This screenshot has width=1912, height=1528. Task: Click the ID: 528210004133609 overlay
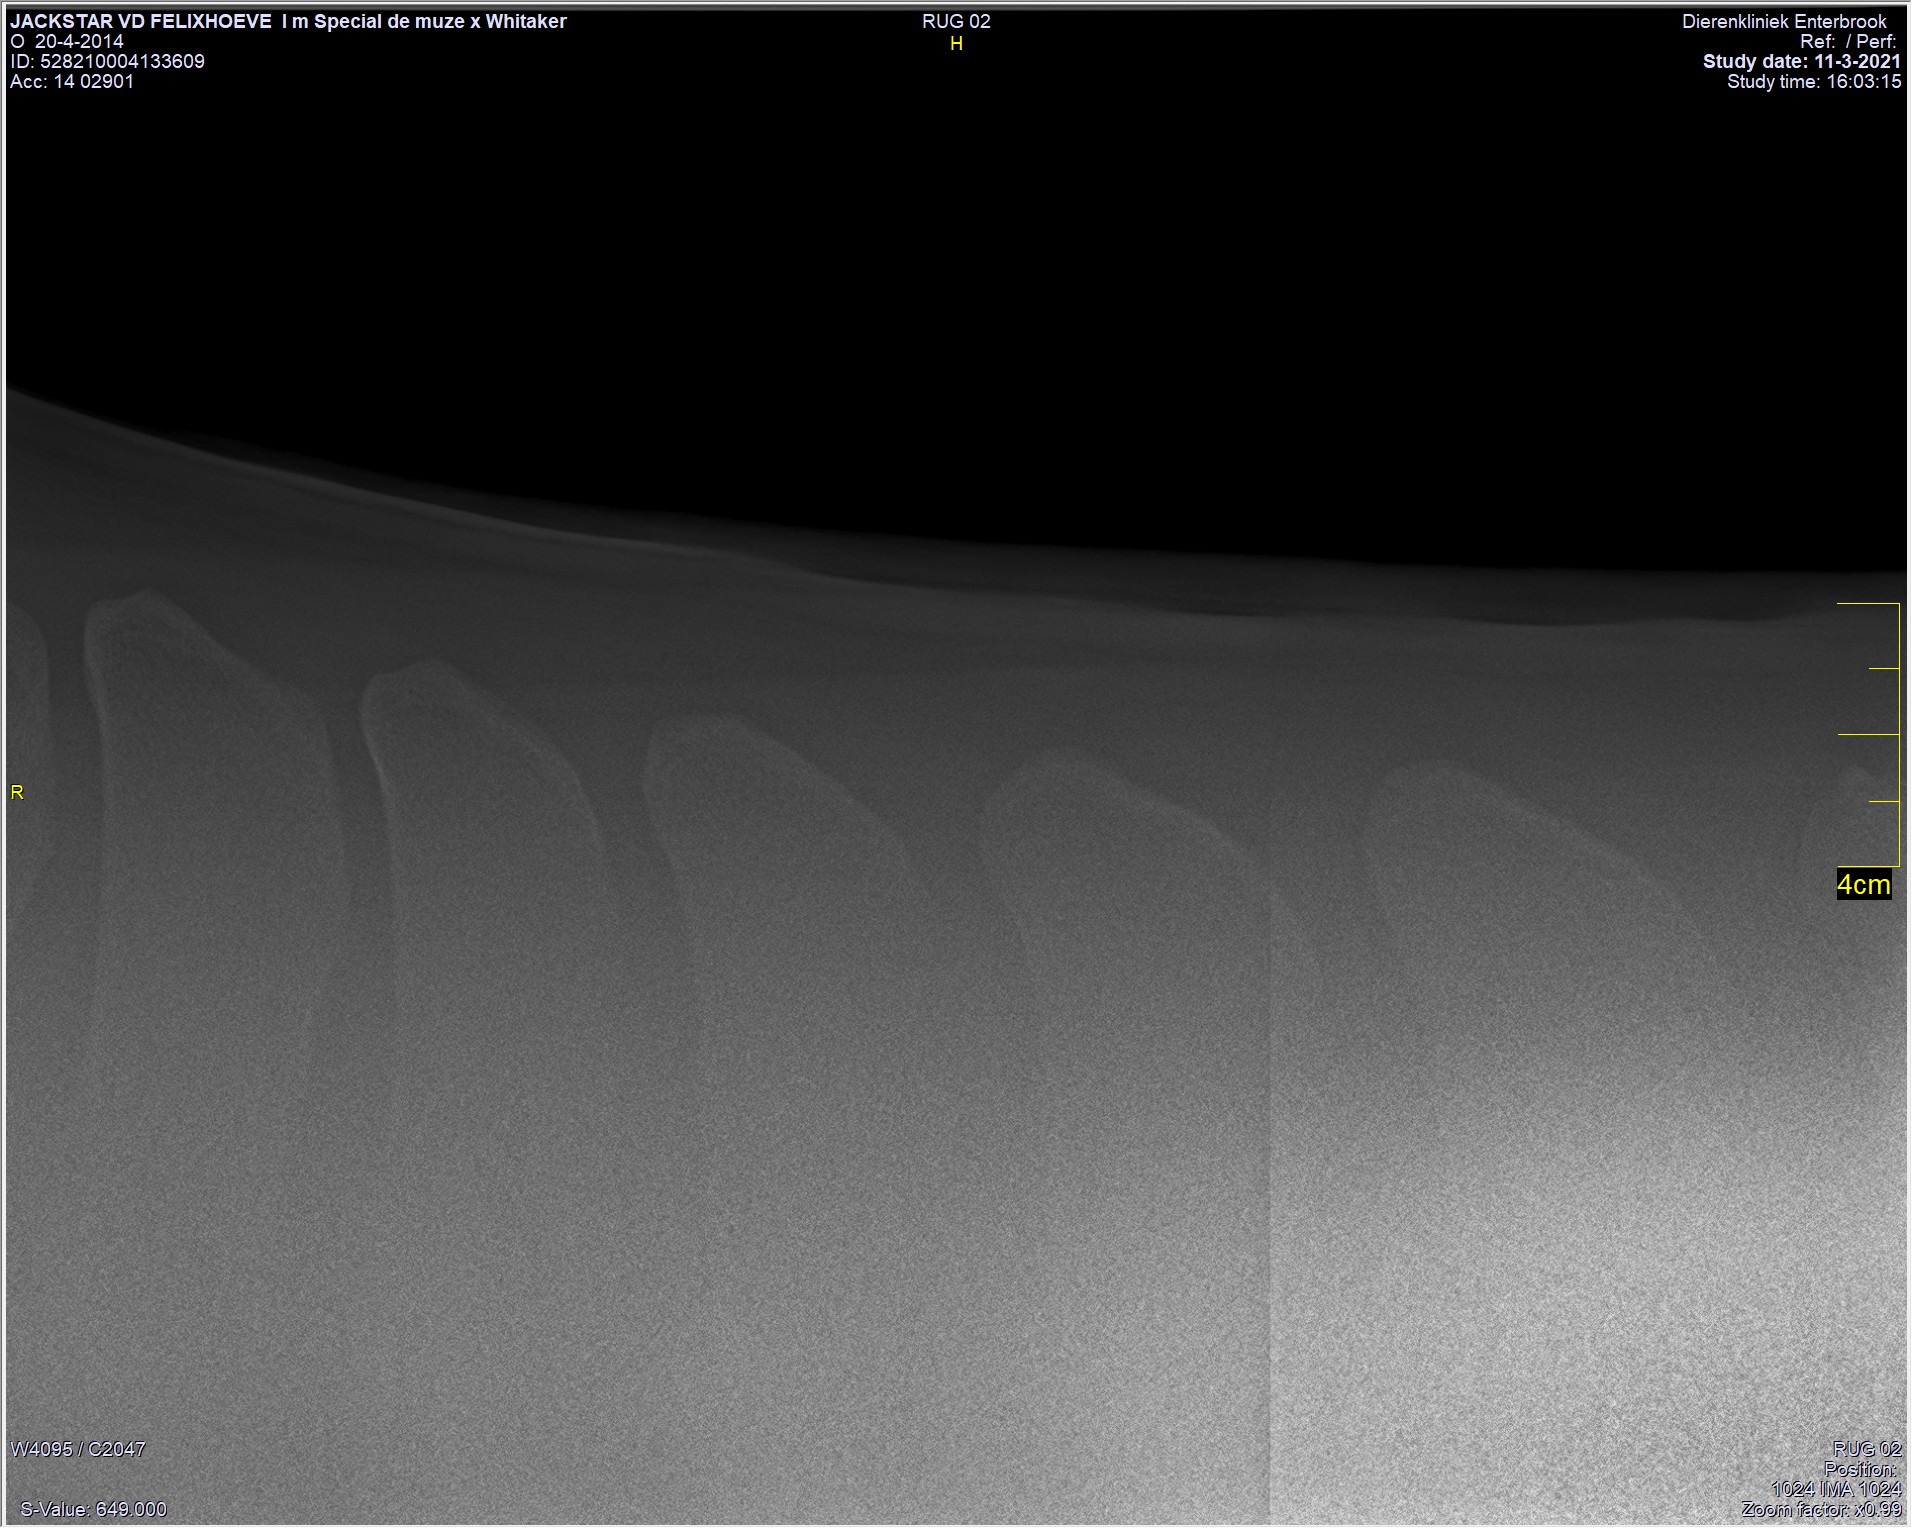108,62
